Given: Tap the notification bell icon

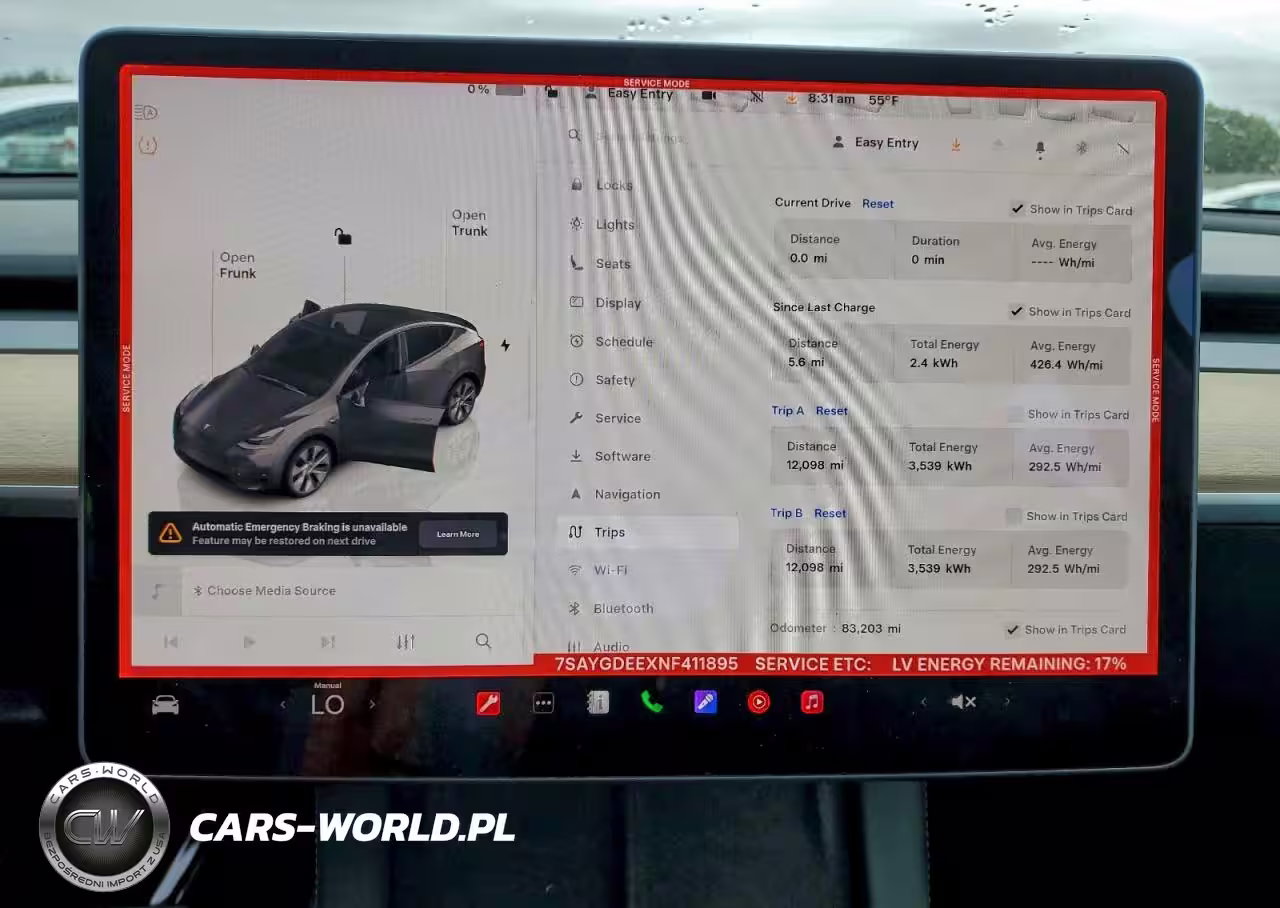Looking at the screenshot, I should 1040,148.
